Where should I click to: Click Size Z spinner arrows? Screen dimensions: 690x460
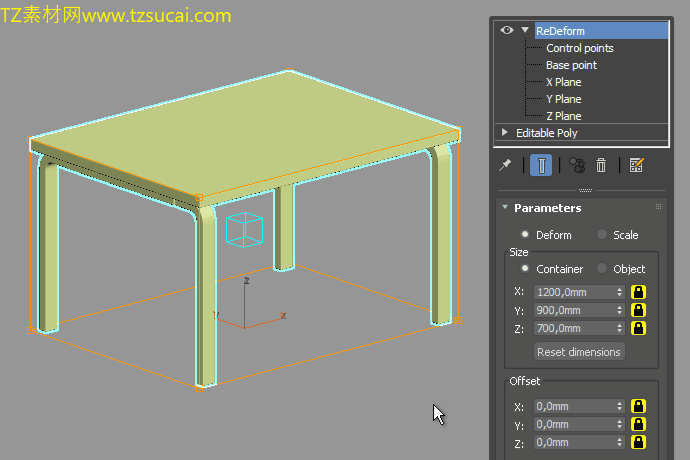point(620,328)
